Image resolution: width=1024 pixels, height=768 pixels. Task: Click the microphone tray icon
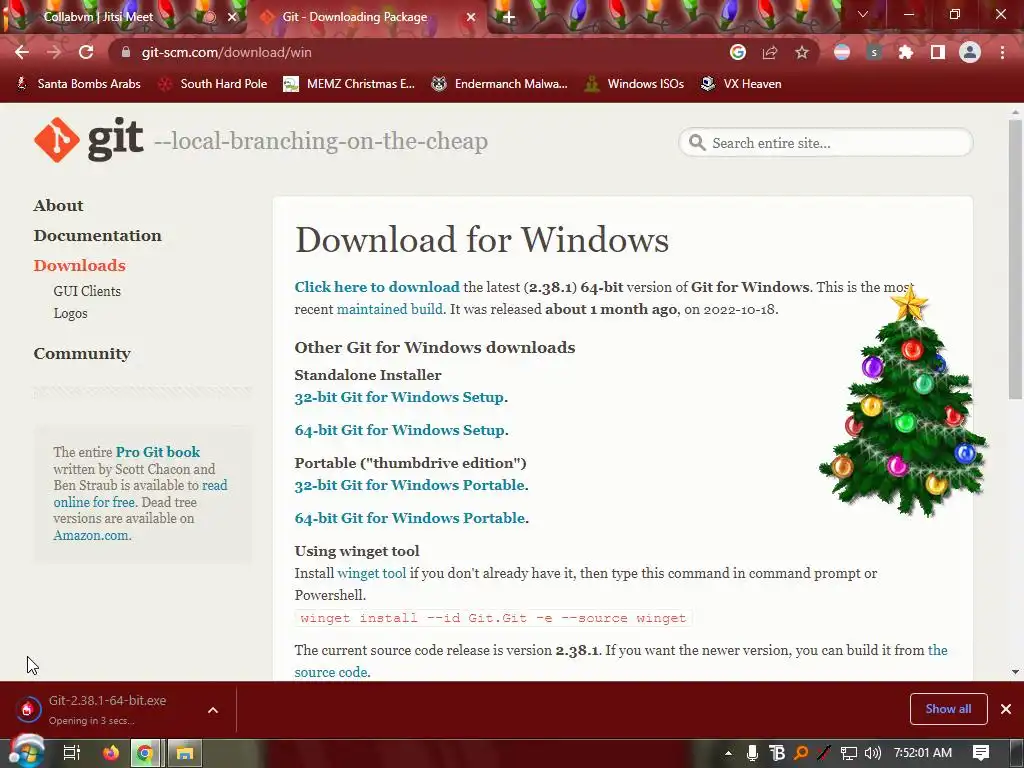point(752,753)
